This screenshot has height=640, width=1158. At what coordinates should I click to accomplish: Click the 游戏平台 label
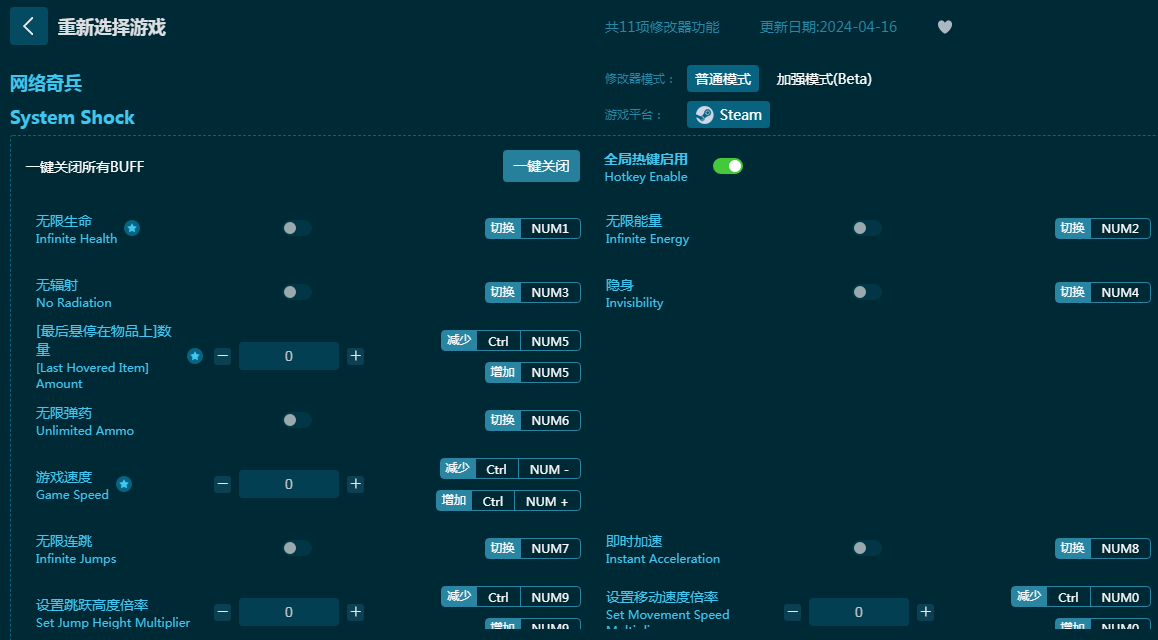coord(634,115)
